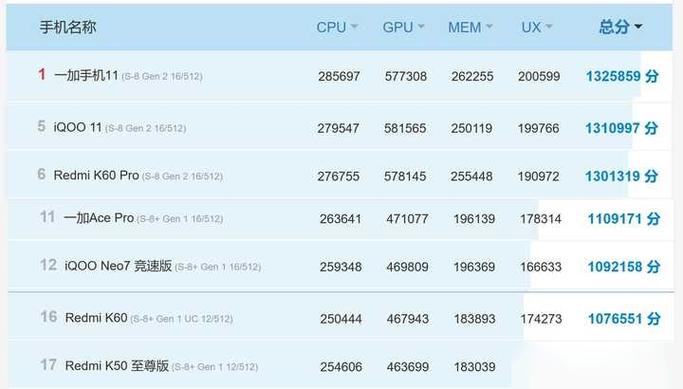The image size is (683, 389).
Task: Click total score 1325859 分
Action: [x=622, y=76]
